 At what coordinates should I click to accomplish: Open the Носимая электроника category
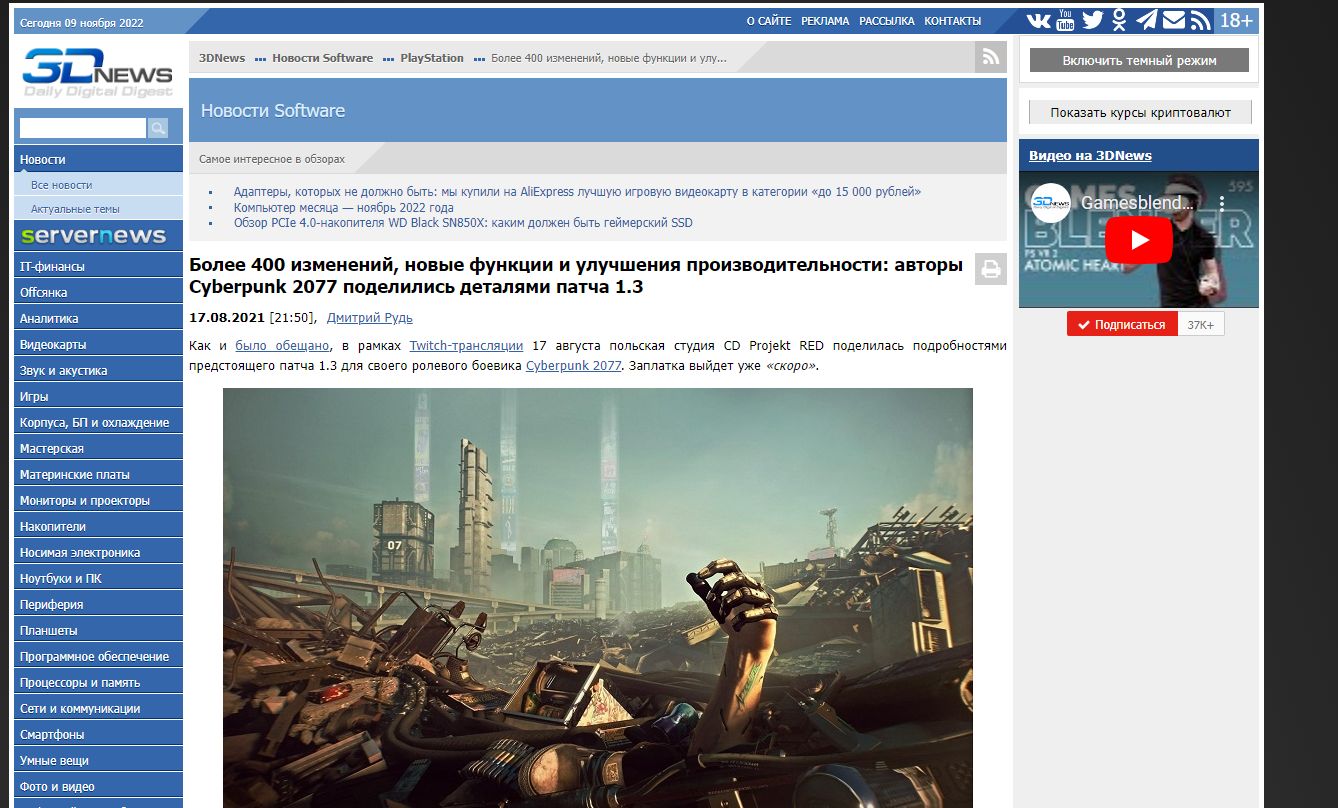[98, 552]
